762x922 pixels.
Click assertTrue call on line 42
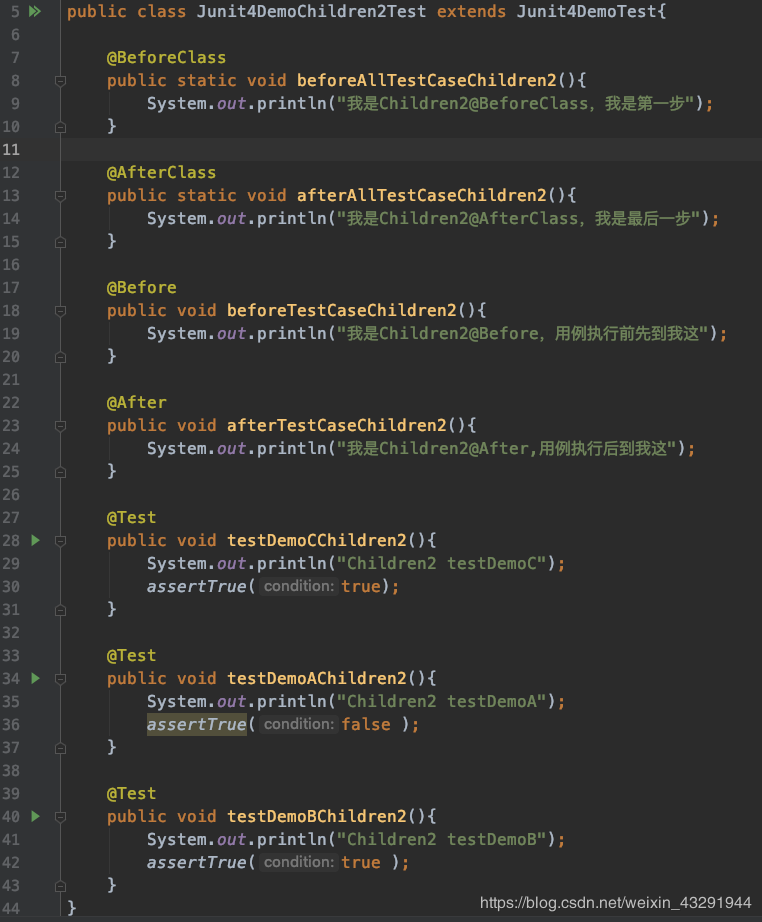click(x=196, y=863)
